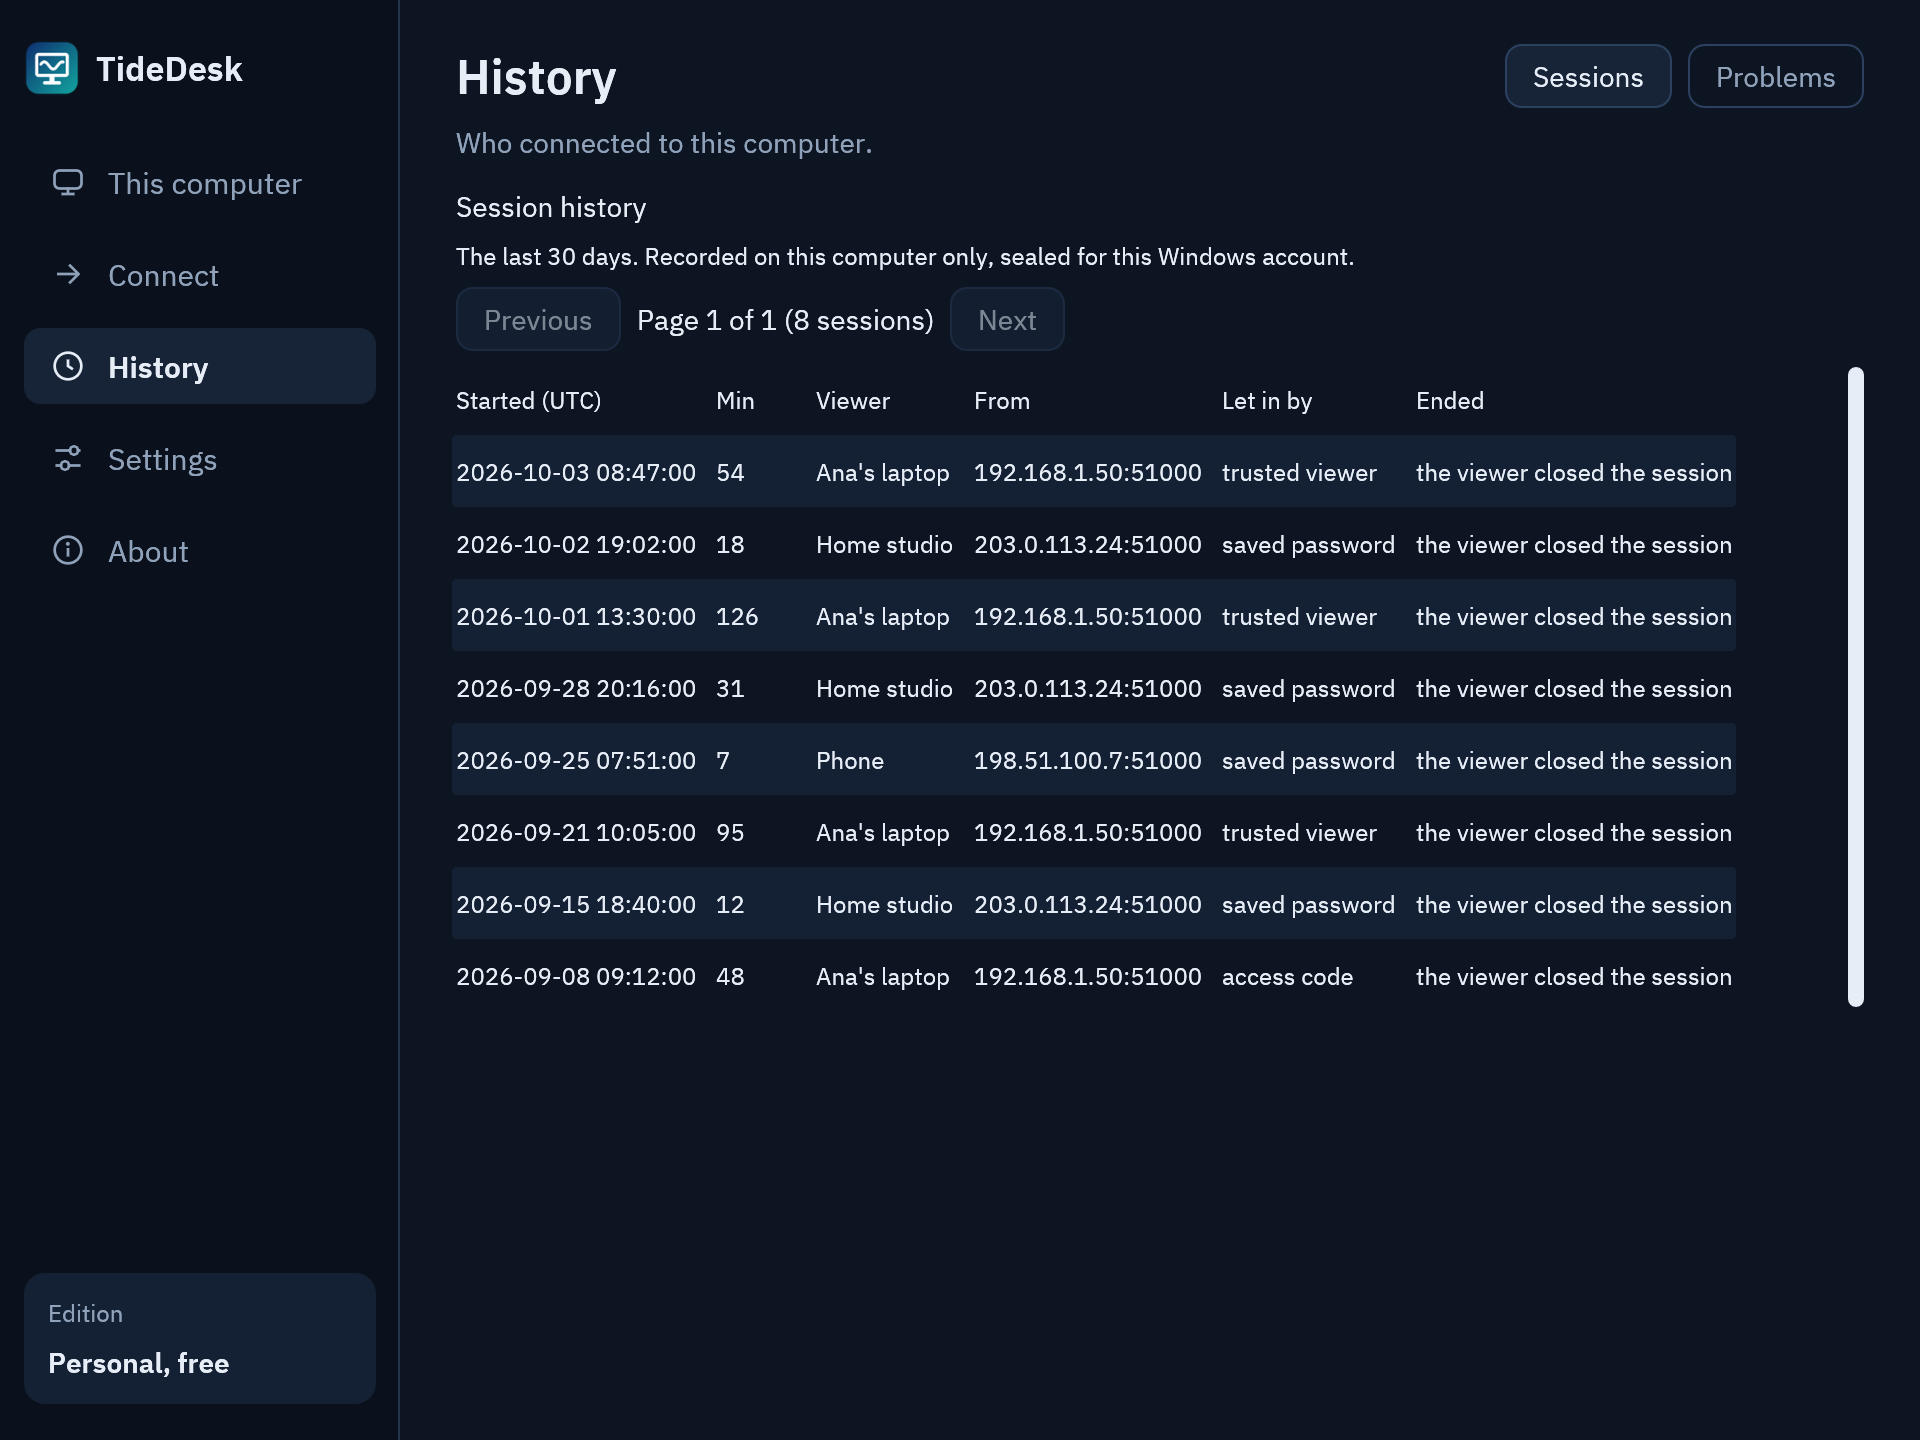Screen dimensions: 1920x1440
Task: Click the arrow icon beside Connect
Action: point(68,275)
